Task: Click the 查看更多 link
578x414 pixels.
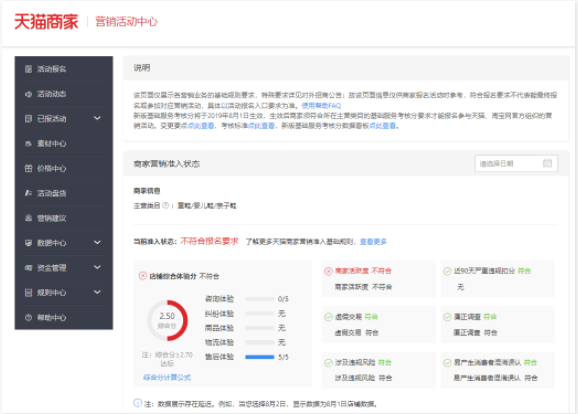Action: click(x=373, y=242)
